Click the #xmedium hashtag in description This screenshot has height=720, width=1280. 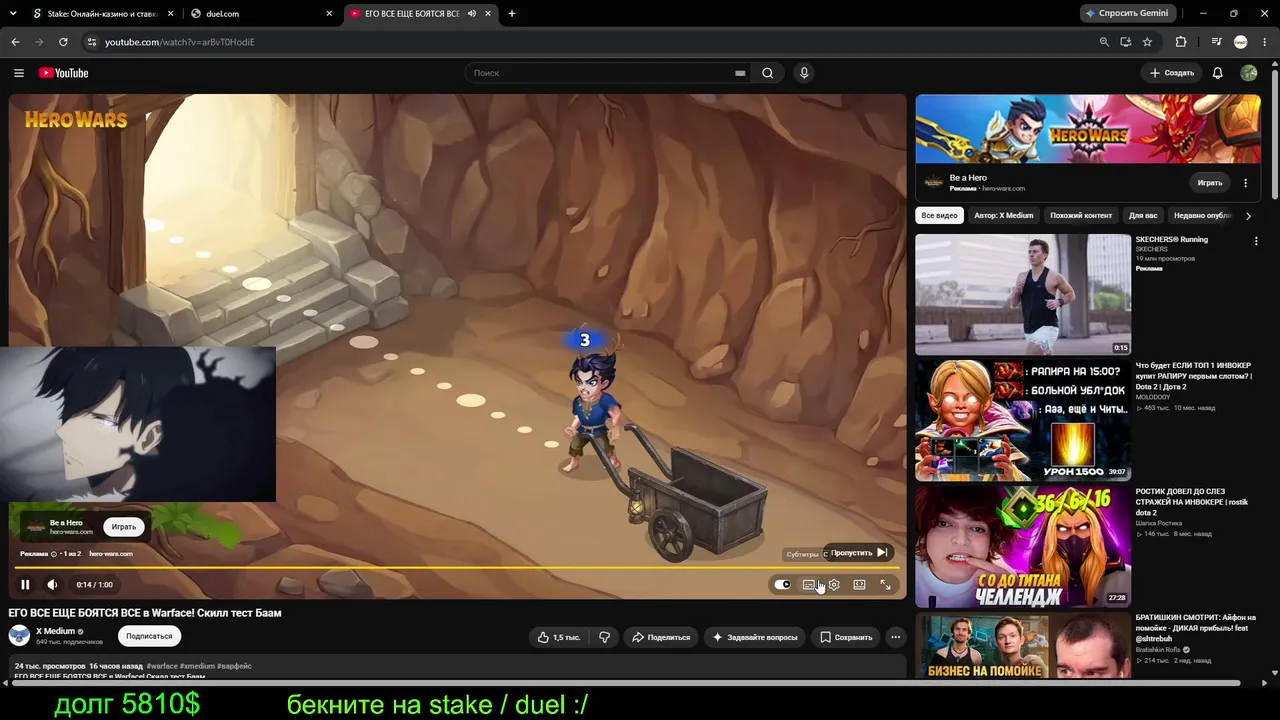coord(197,666)
